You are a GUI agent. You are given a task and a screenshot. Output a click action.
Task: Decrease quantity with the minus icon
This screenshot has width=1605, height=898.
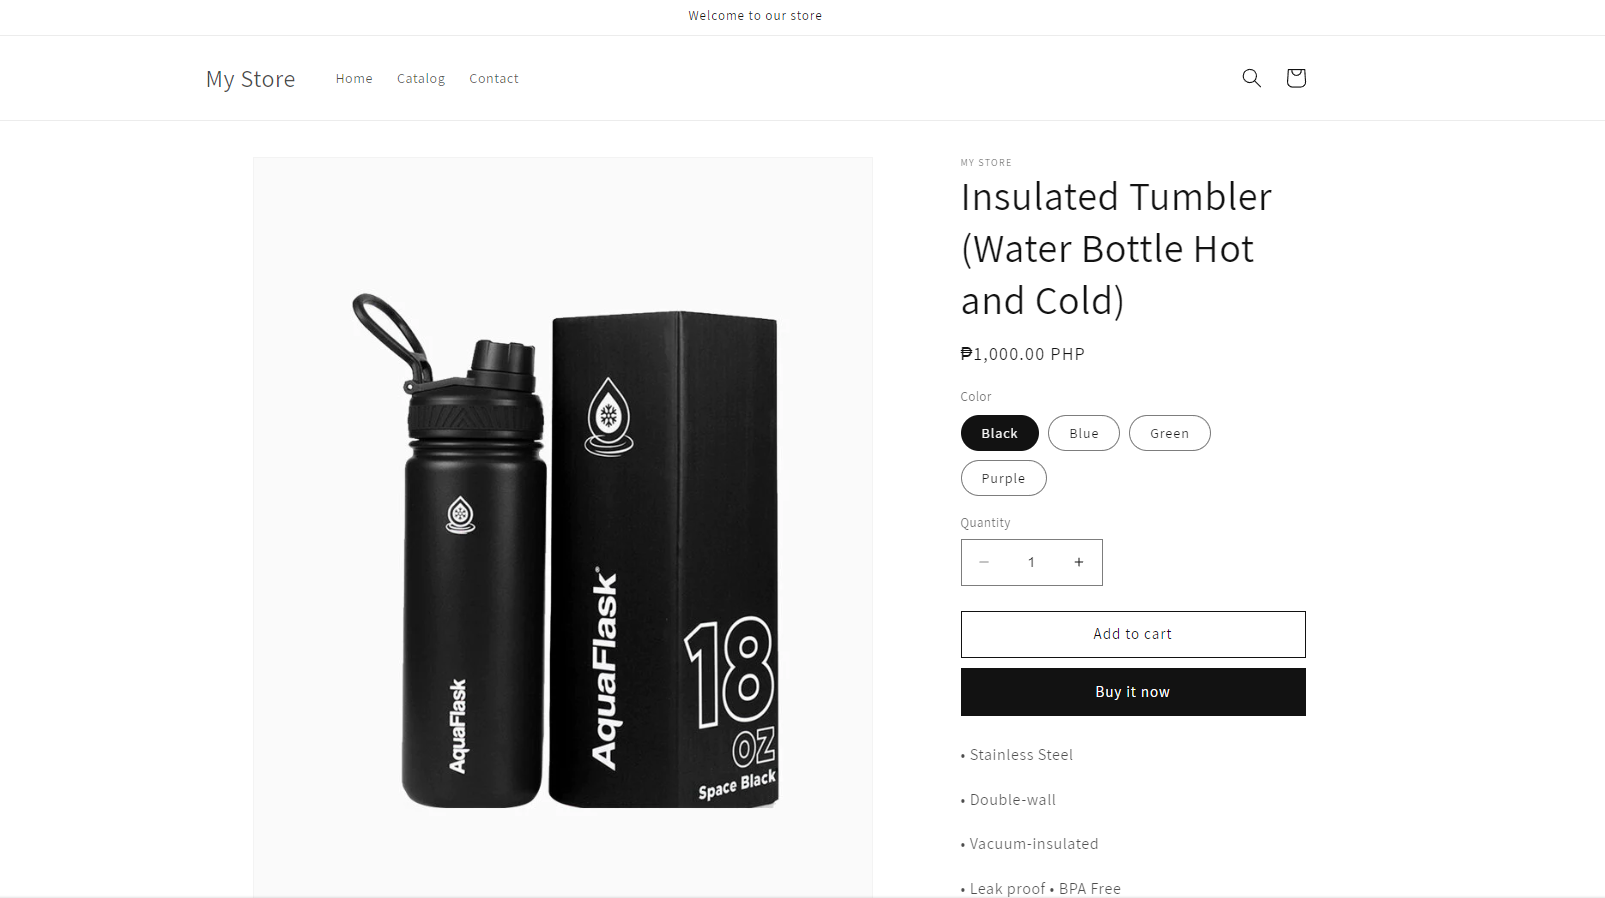point(984,562)
